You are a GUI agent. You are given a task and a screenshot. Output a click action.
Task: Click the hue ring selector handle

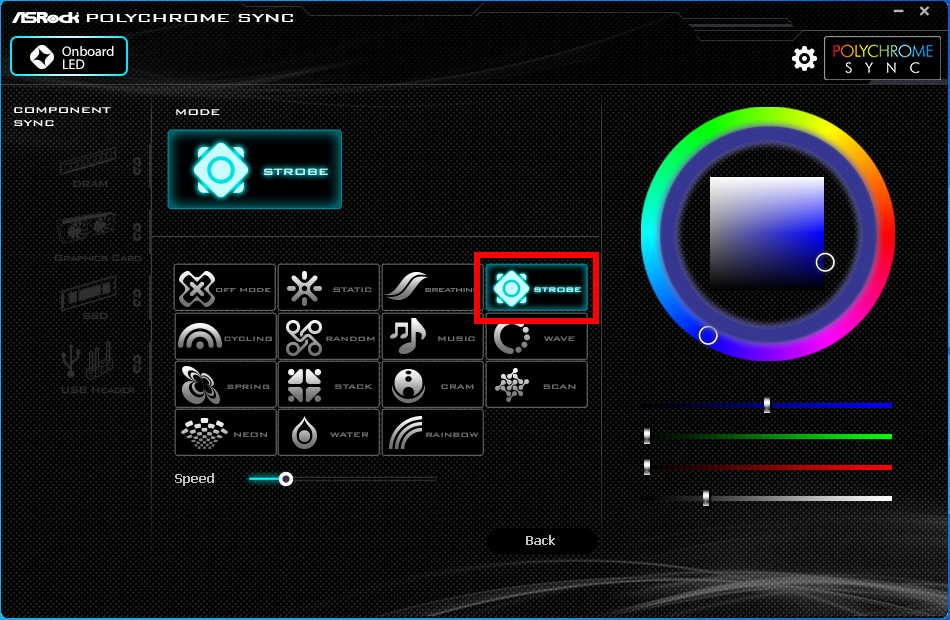coord(708,335)
